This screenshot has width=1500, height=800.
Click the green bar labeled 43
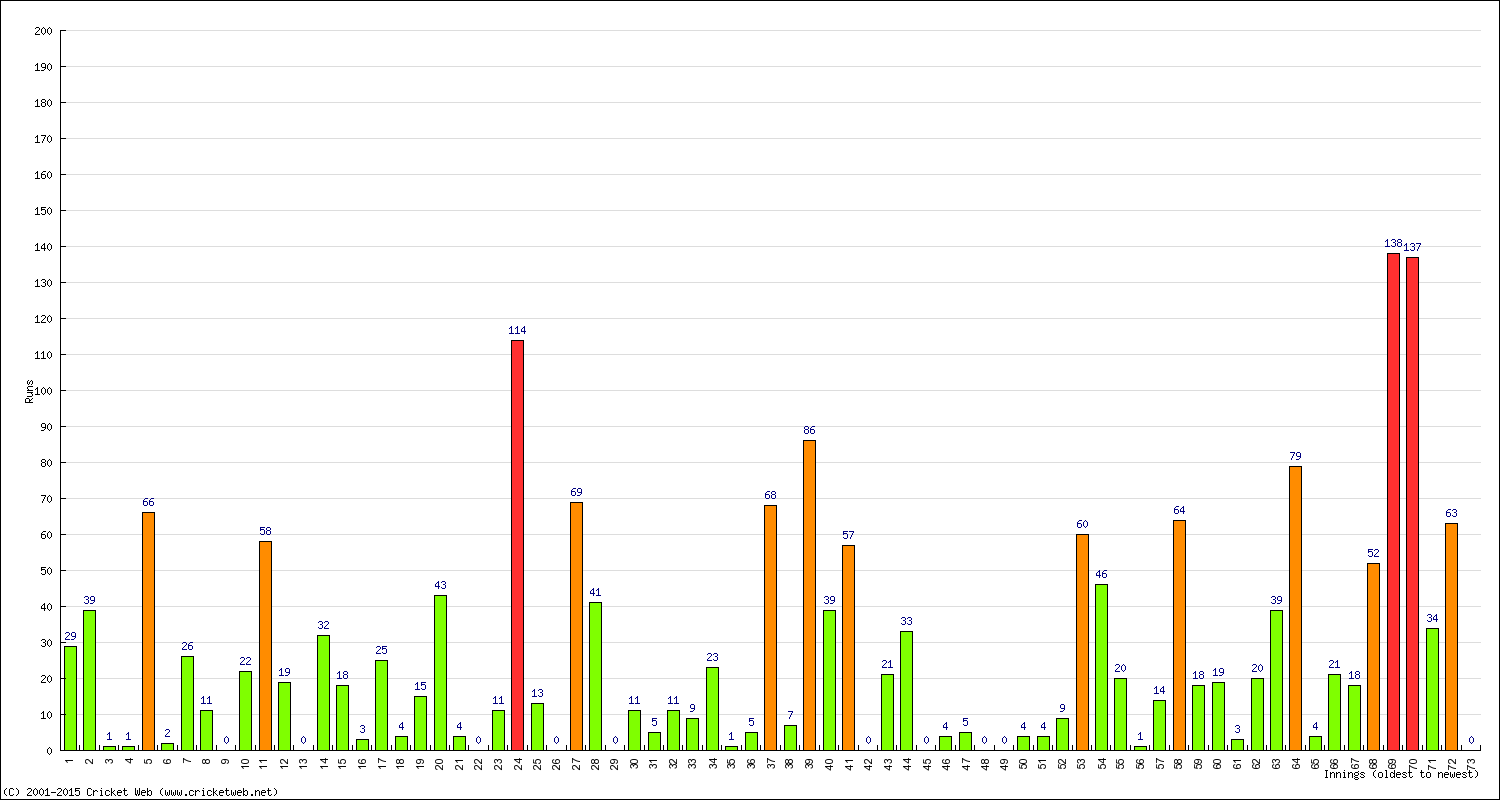click(x=440, y=672)
